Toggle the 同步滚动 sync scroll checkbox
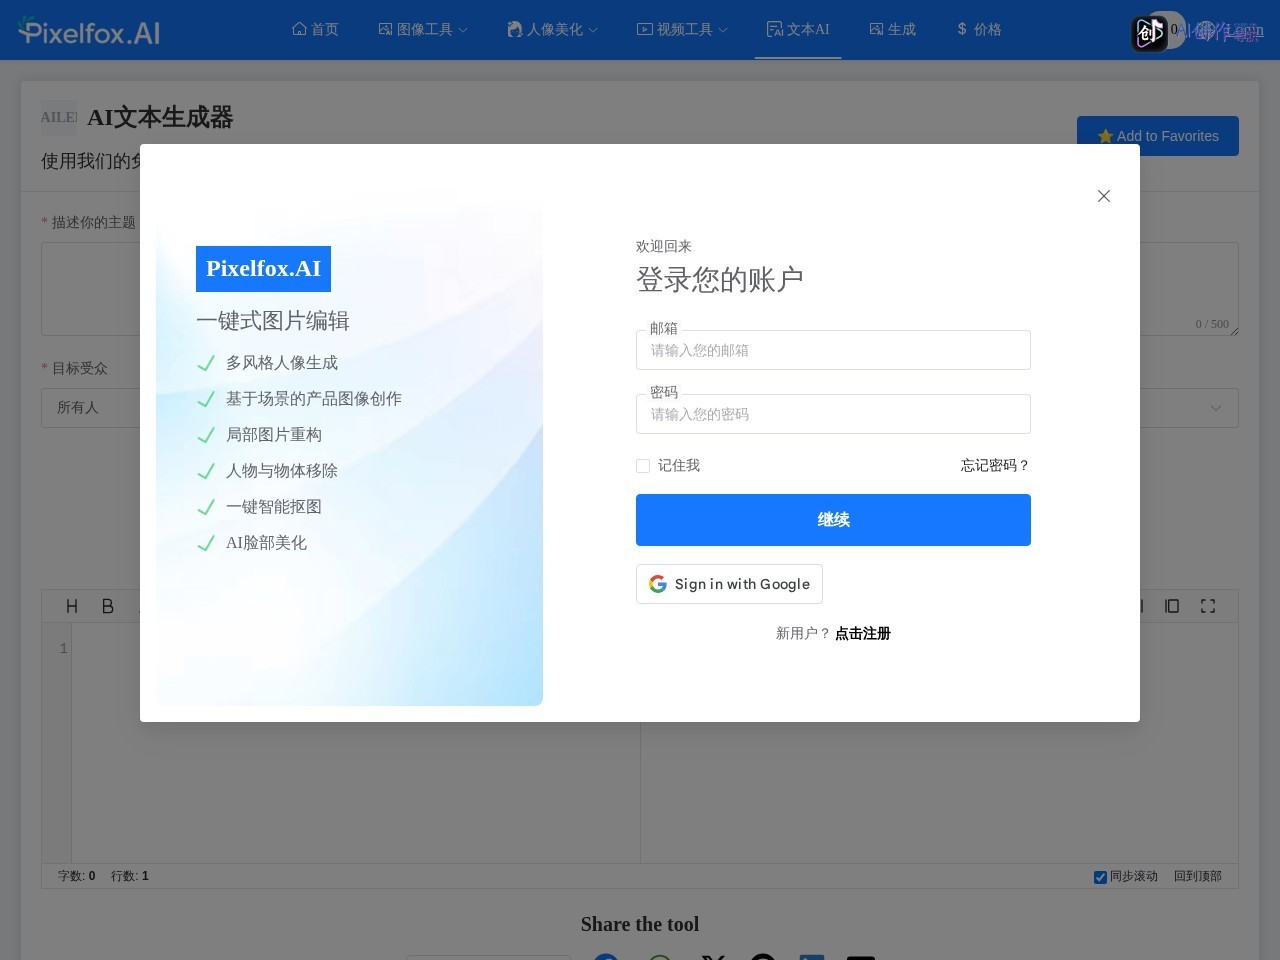 pos(1100,877)
